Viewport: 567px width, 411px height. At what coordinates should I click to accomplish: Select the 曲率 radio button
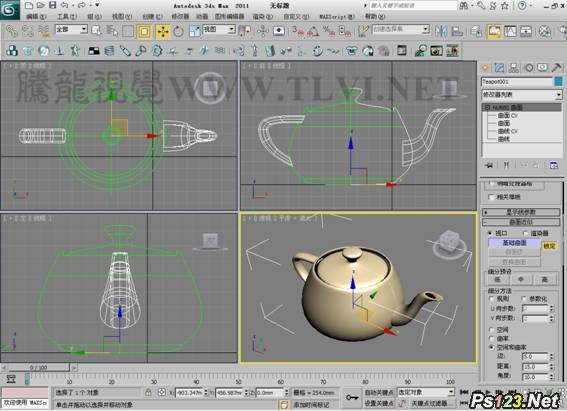click(x=491, y=338)
